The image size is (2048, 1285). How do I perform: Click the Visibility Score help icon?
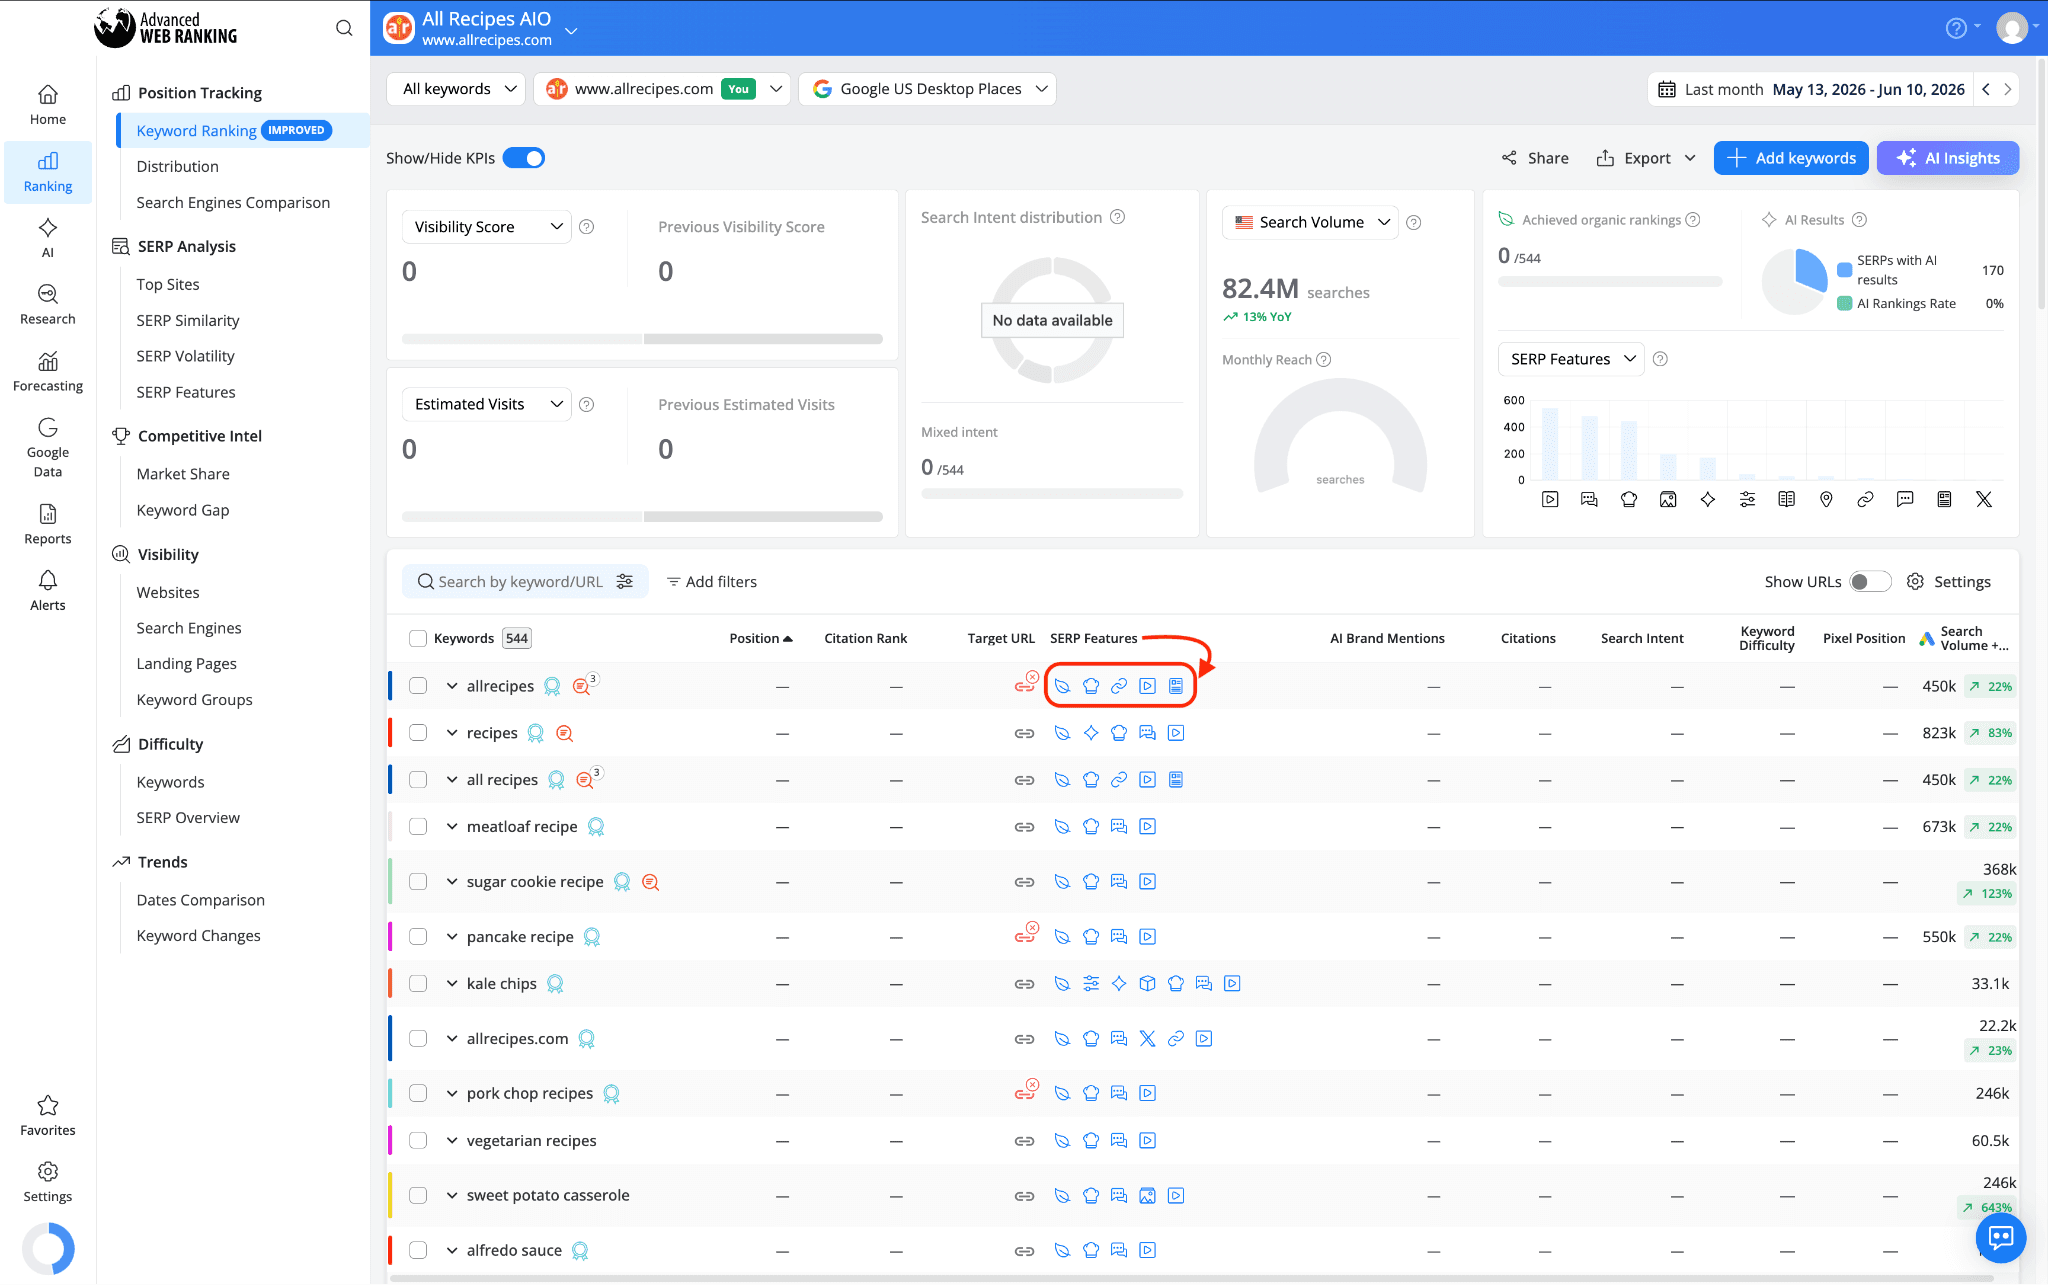click(587, 227)
